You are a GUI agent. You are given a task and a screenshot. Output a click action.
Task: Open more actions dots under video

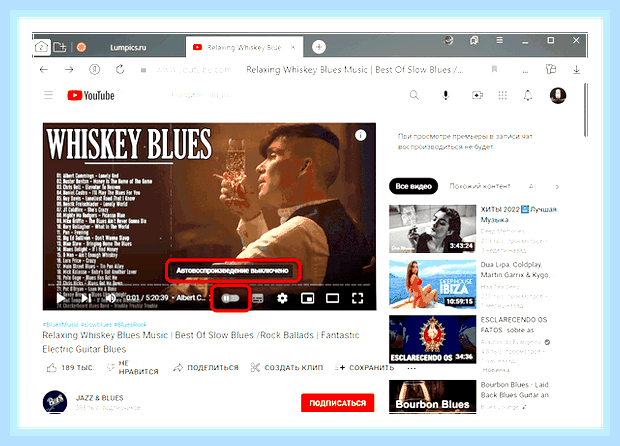(x=411, y=368)
